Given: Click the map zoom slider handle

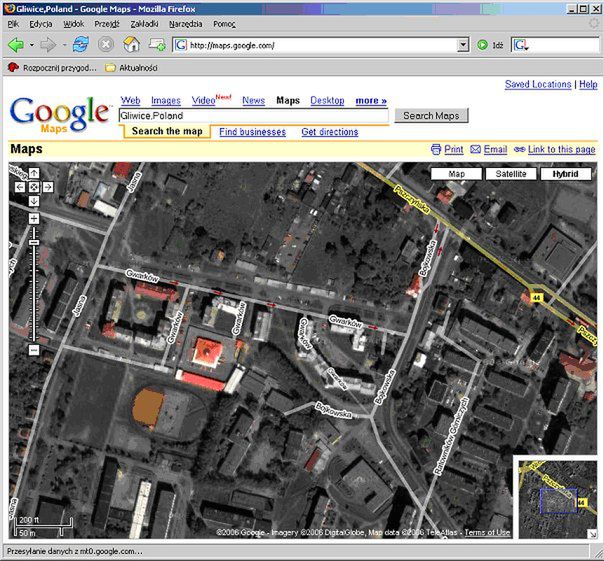Looking at the screenshot, I should [x=34, y=242].
